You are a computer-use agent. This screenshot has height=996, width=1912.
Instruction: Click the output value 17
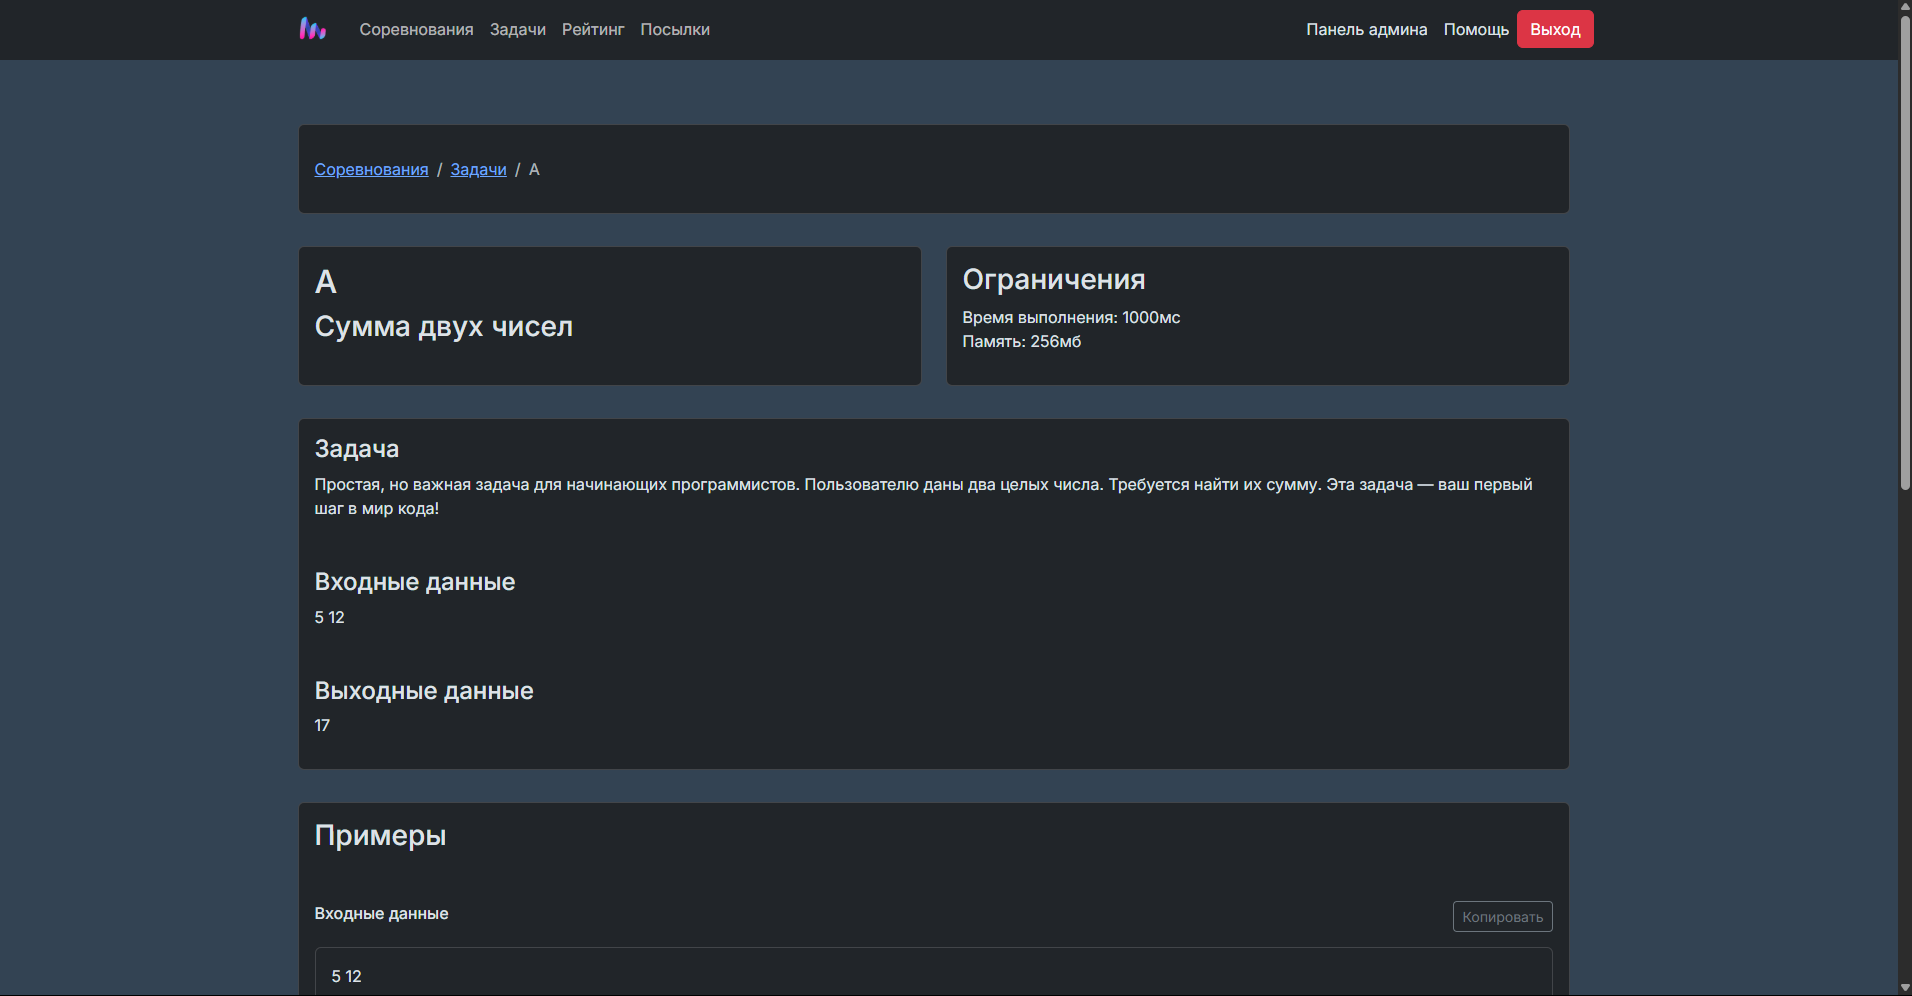[x=322, y=726]
